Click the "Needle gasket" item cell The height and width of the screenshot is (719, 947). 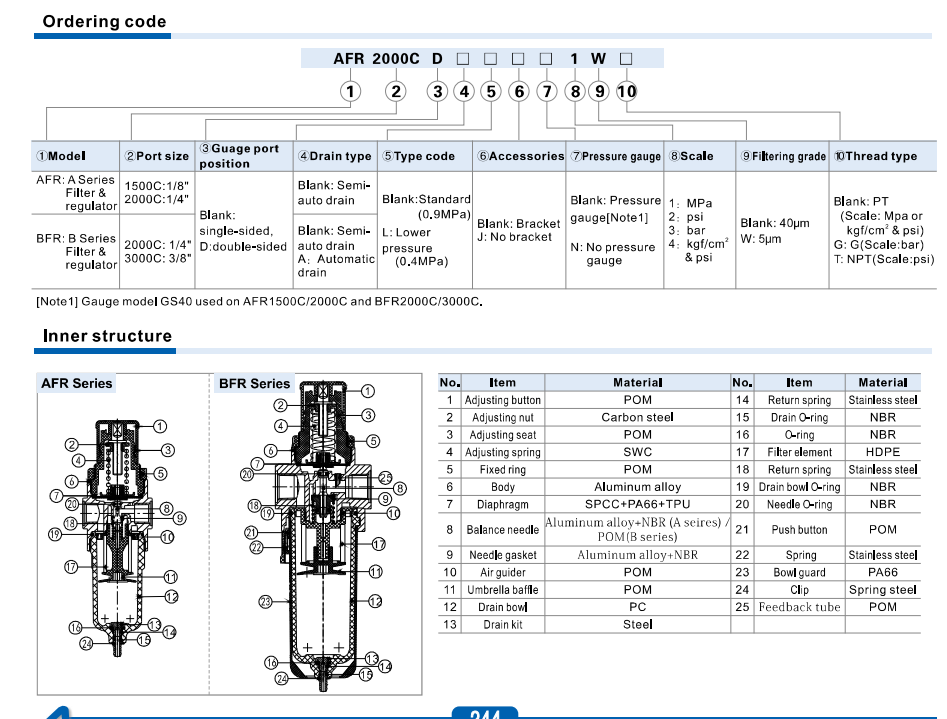(x=502, y=555)
